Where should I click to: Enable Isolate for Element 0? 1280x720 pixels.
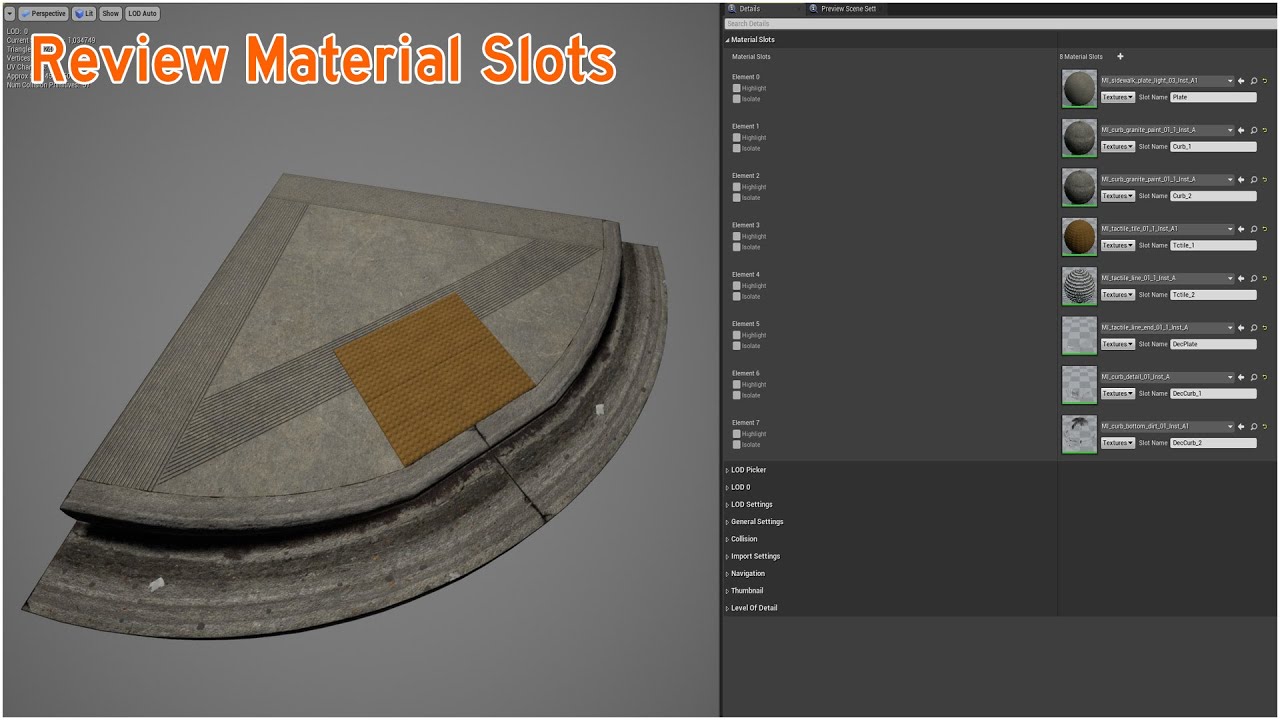pyautogui.click(x=736, y=99)
